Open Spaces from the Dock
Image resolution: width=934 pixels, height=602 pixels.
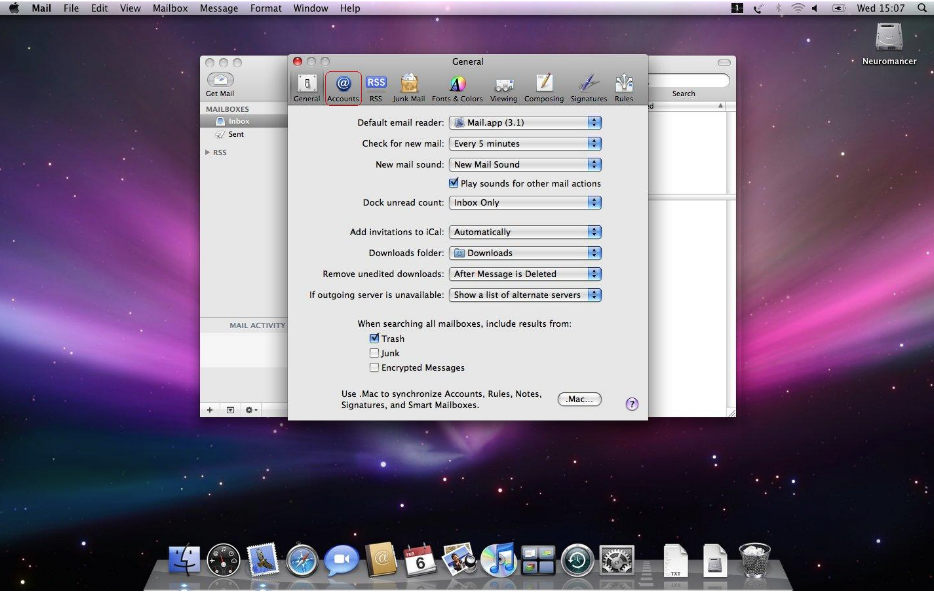(538, 560)
